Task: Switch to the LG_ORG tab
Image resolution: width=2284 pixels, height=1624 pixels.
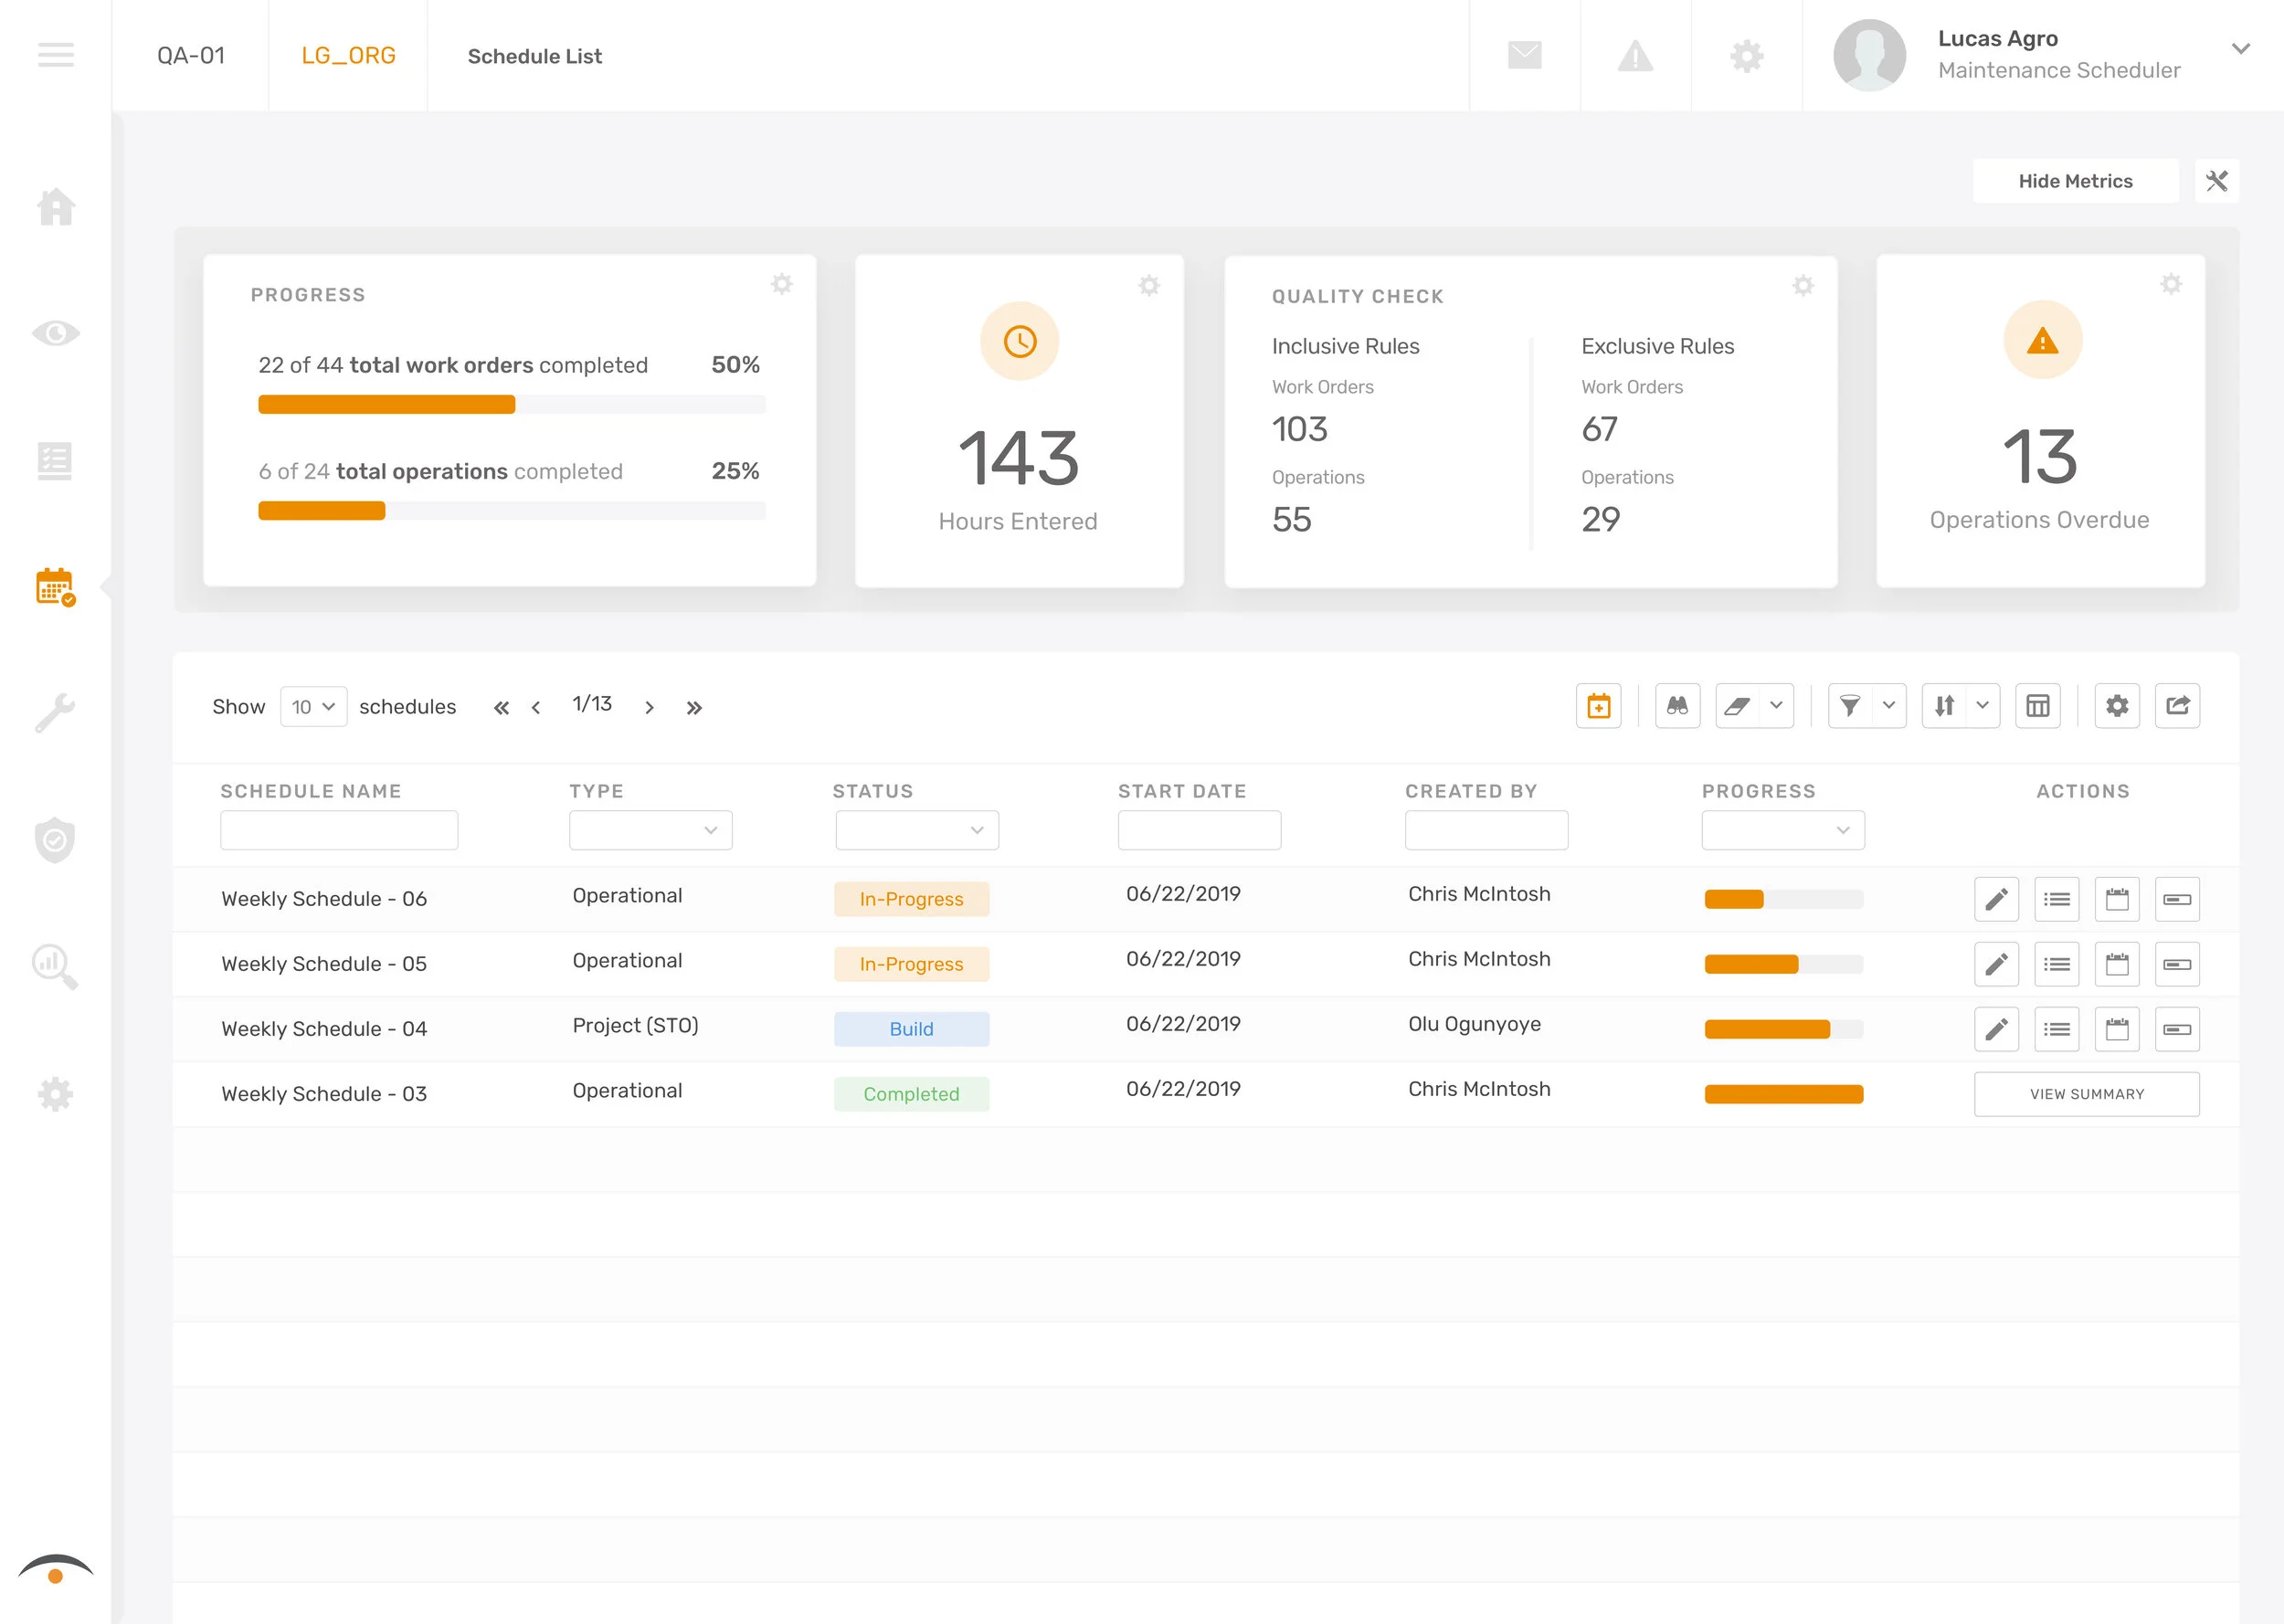Action: point(348,56)
